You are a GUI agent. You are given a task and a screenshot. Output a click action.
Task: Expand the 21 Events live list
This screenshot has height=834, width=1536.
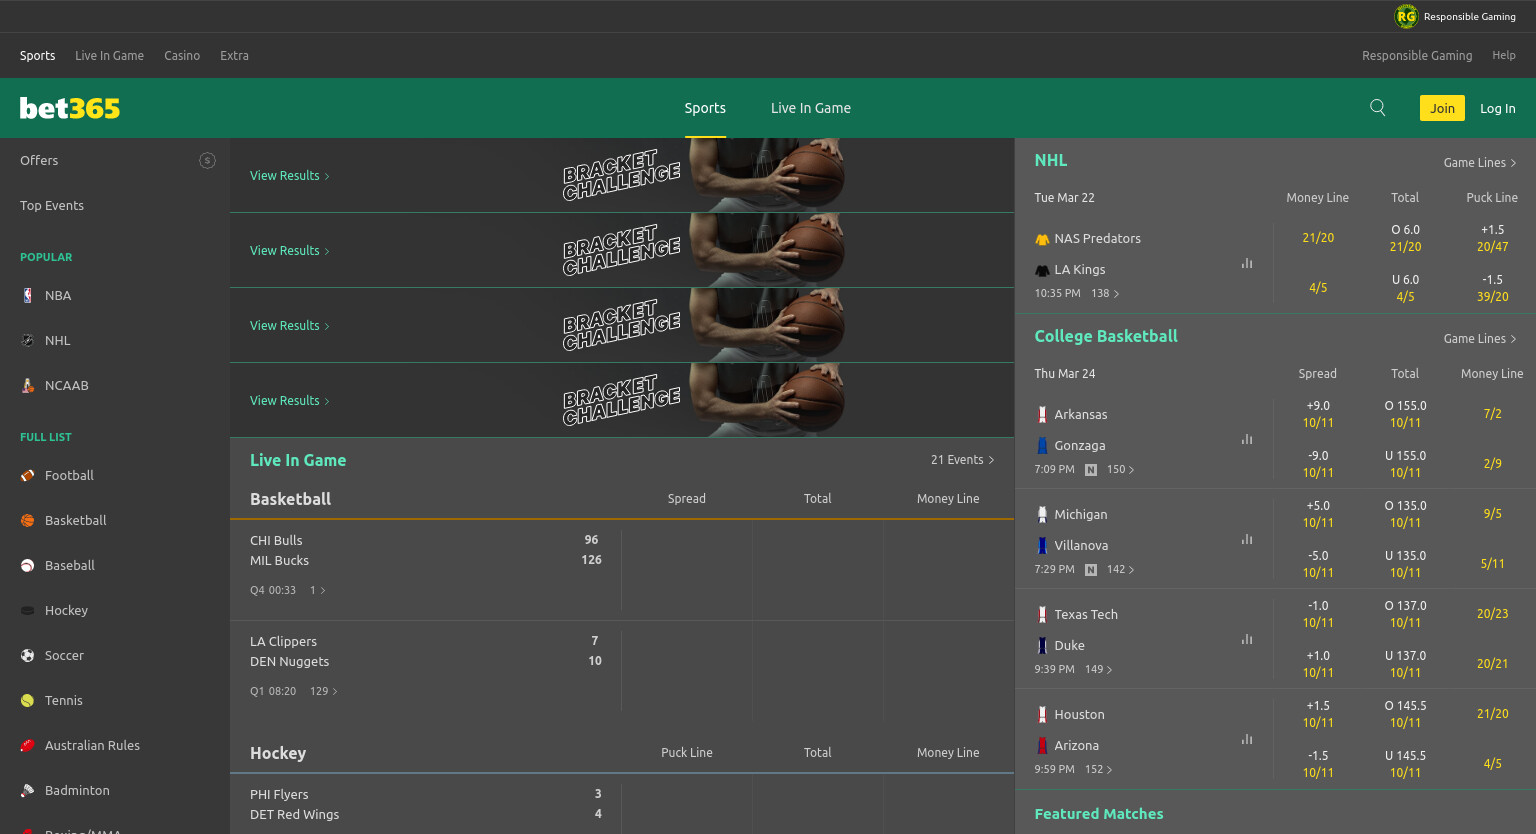pos(962,460)
